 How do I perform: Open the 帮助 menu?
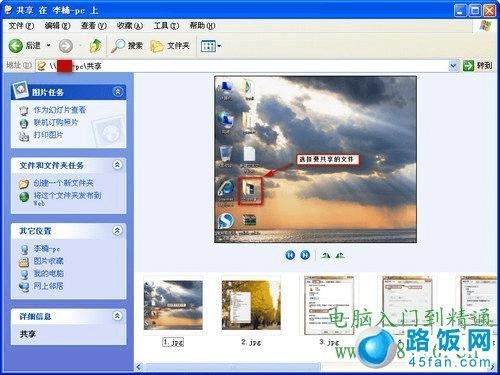[202, 26]
